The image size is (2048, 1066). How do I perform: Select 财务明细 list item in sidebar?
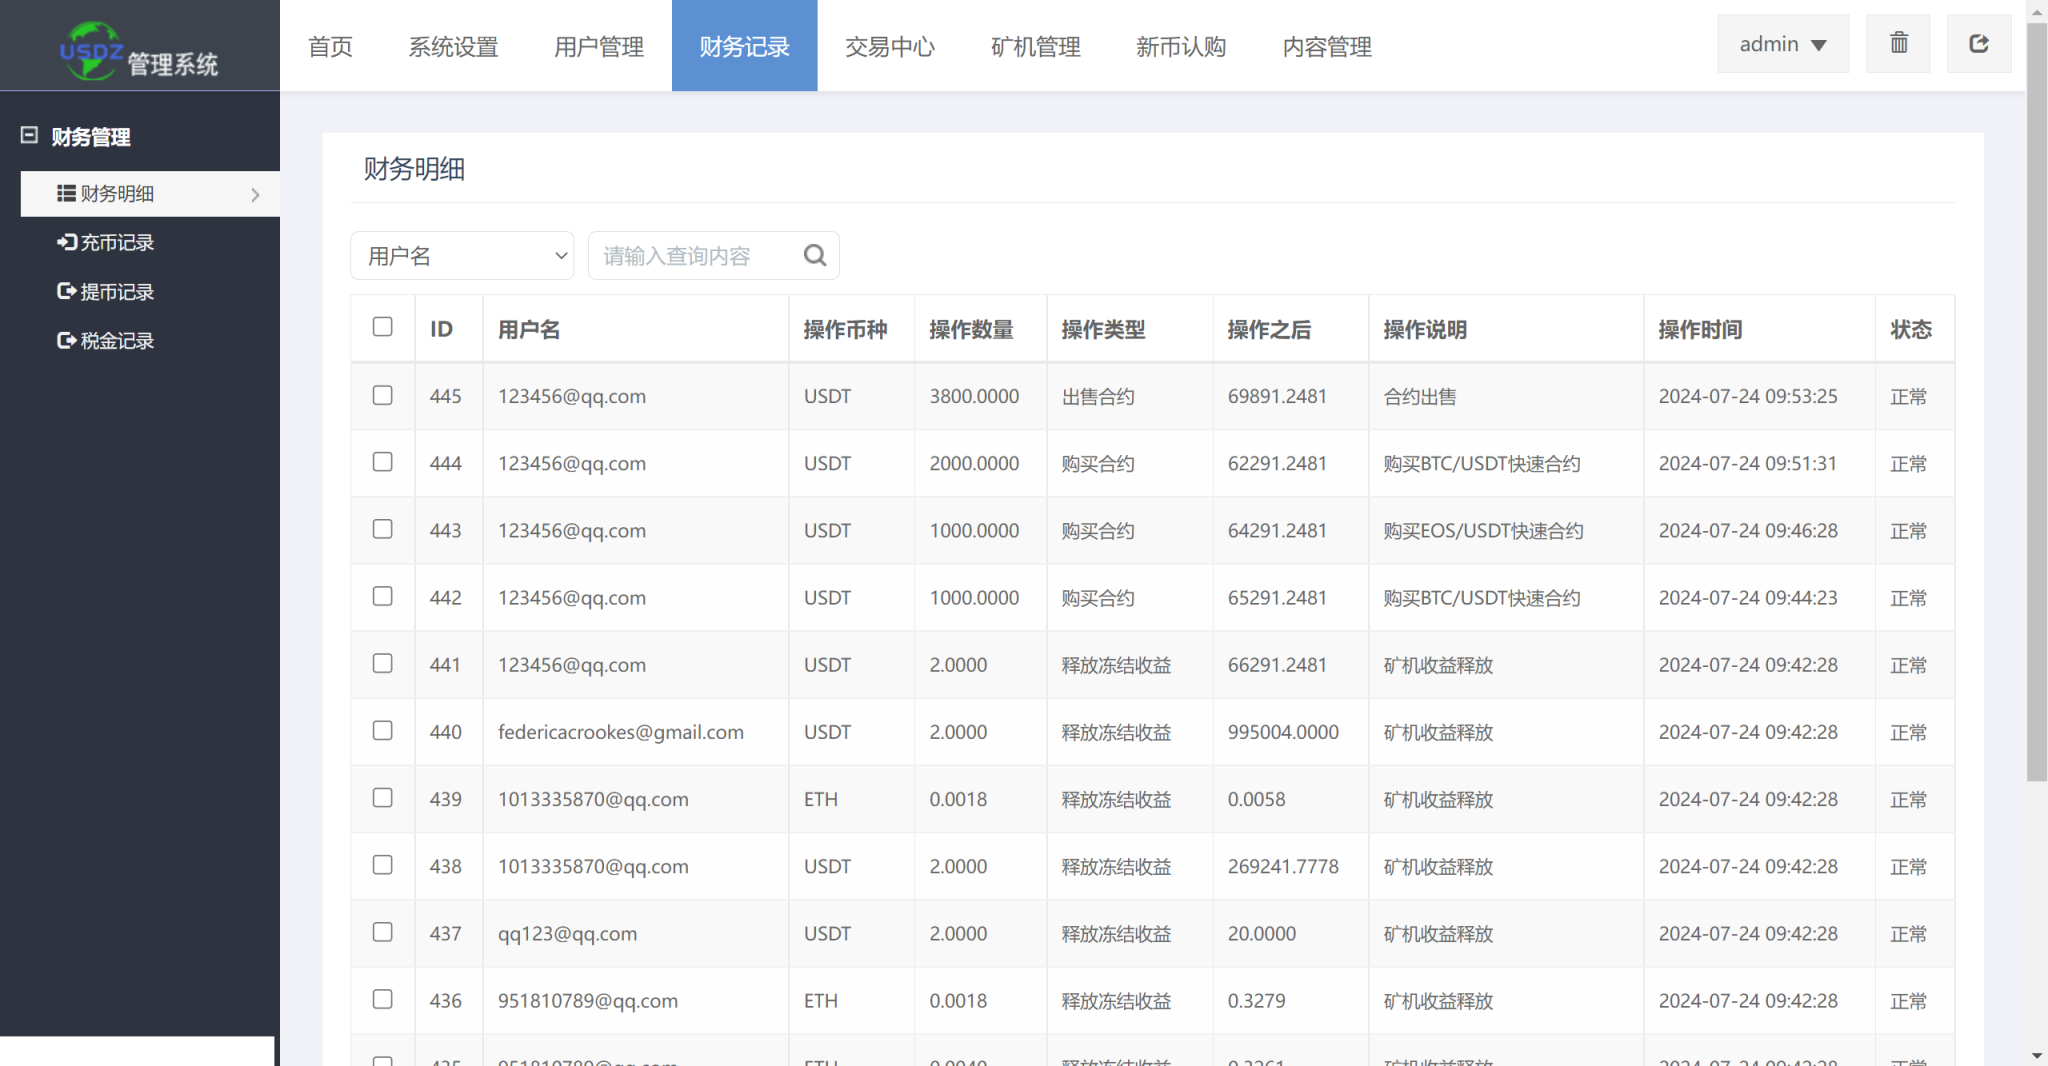coord(150,194)
